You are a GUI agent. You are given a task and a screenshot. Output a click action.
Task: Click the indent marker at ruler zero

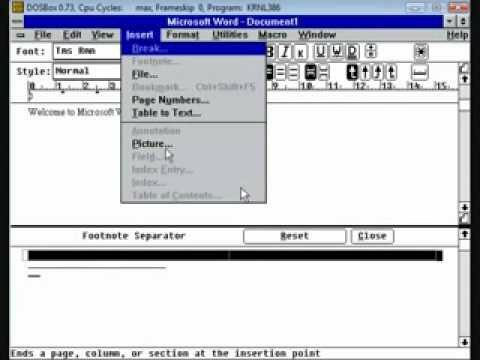point(31,97)
